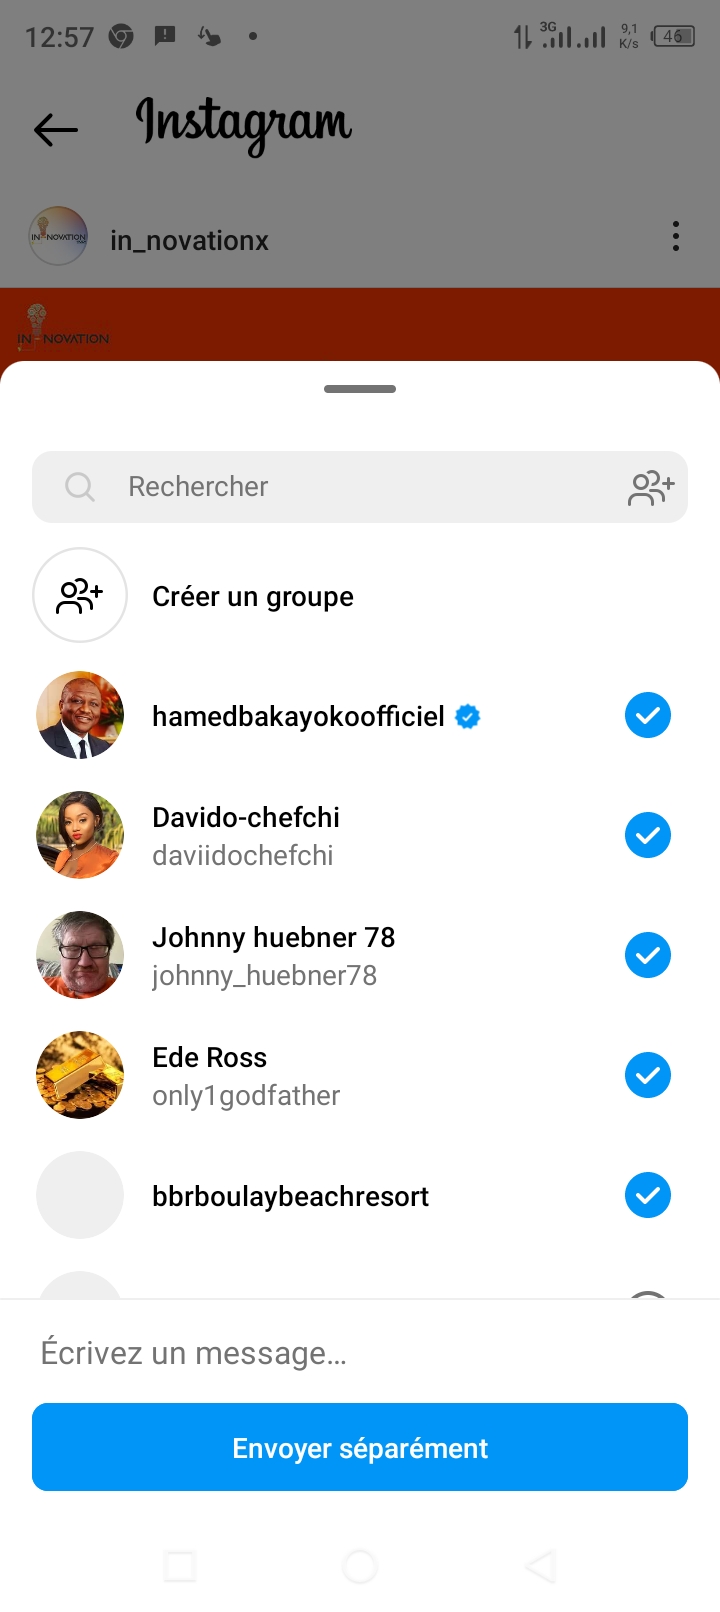Uncheck bbrboulaybeachresort recipient
The image size is (720, 1612).
(648, 1195)
